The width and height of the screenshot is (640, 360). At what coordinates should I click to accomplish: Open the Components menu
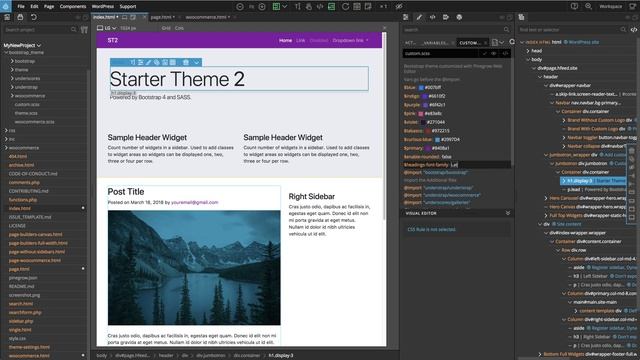pyautogui.click(x=73, y=7)
